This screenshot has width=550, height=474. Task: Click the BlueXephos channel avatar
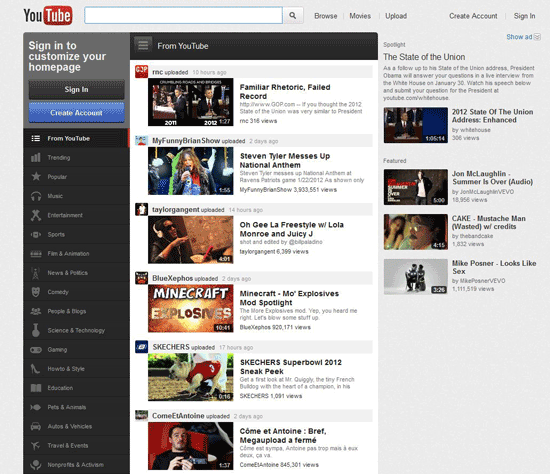141,278
